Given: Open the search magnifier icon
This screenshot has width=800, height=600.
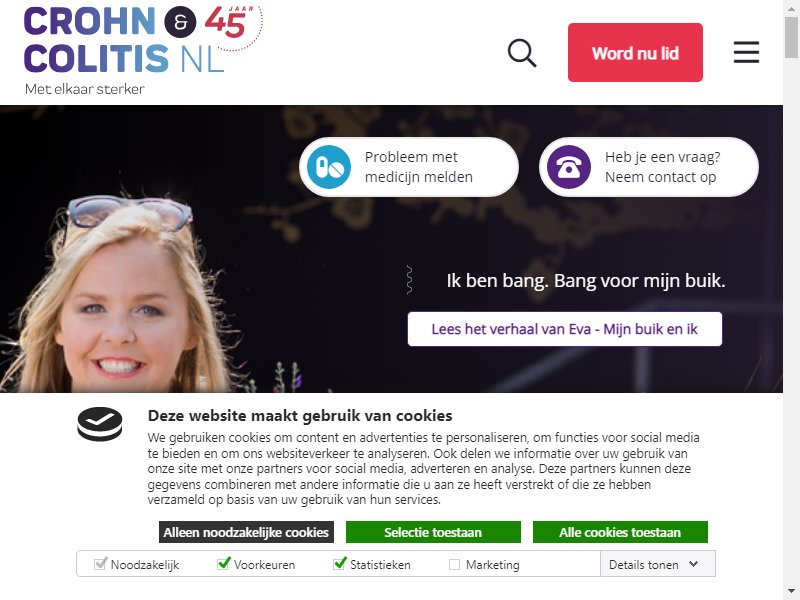Looking at the screenshot, I should pos(522,53).
